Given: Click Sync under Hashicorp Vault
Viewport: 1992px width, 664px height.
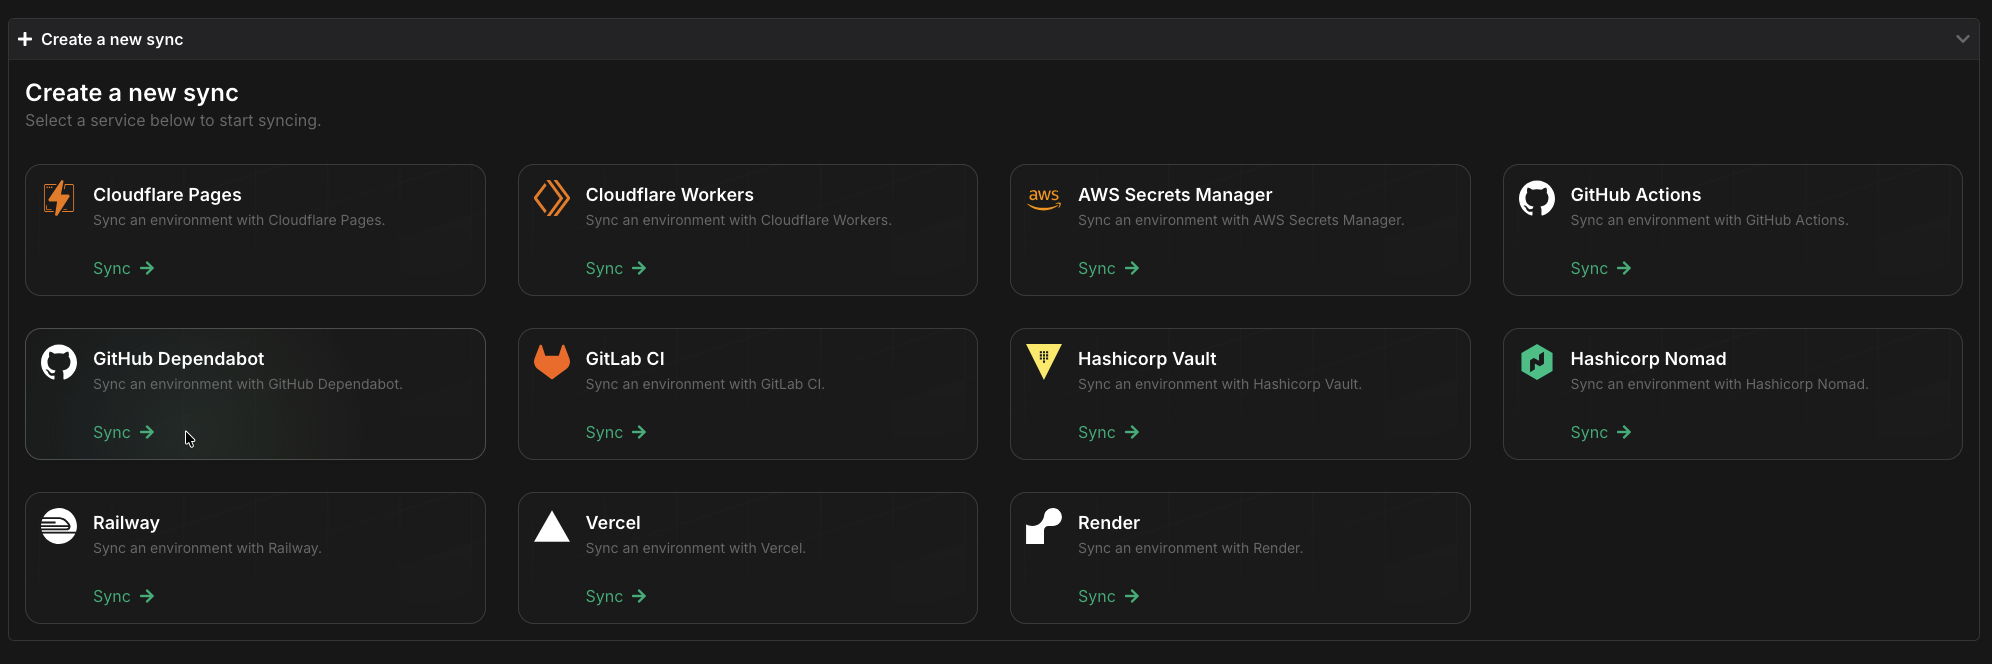Looking at the screenshot, I should tap(1108, 432).
